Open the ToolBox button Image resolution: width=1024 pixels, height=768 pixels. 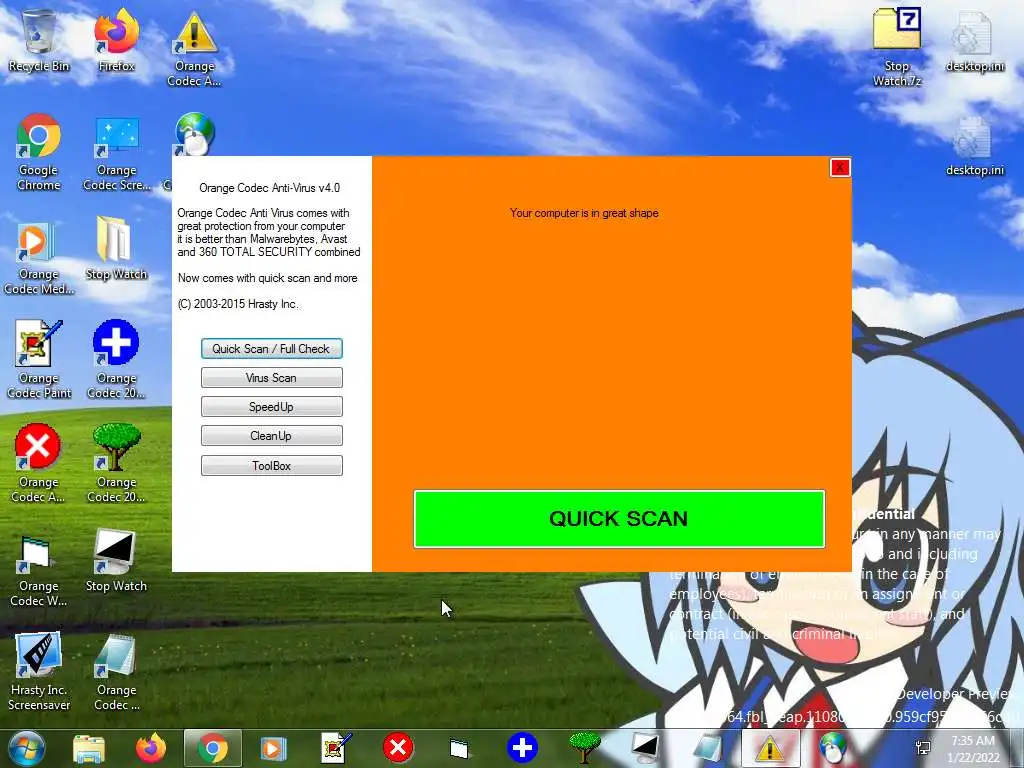272,466
